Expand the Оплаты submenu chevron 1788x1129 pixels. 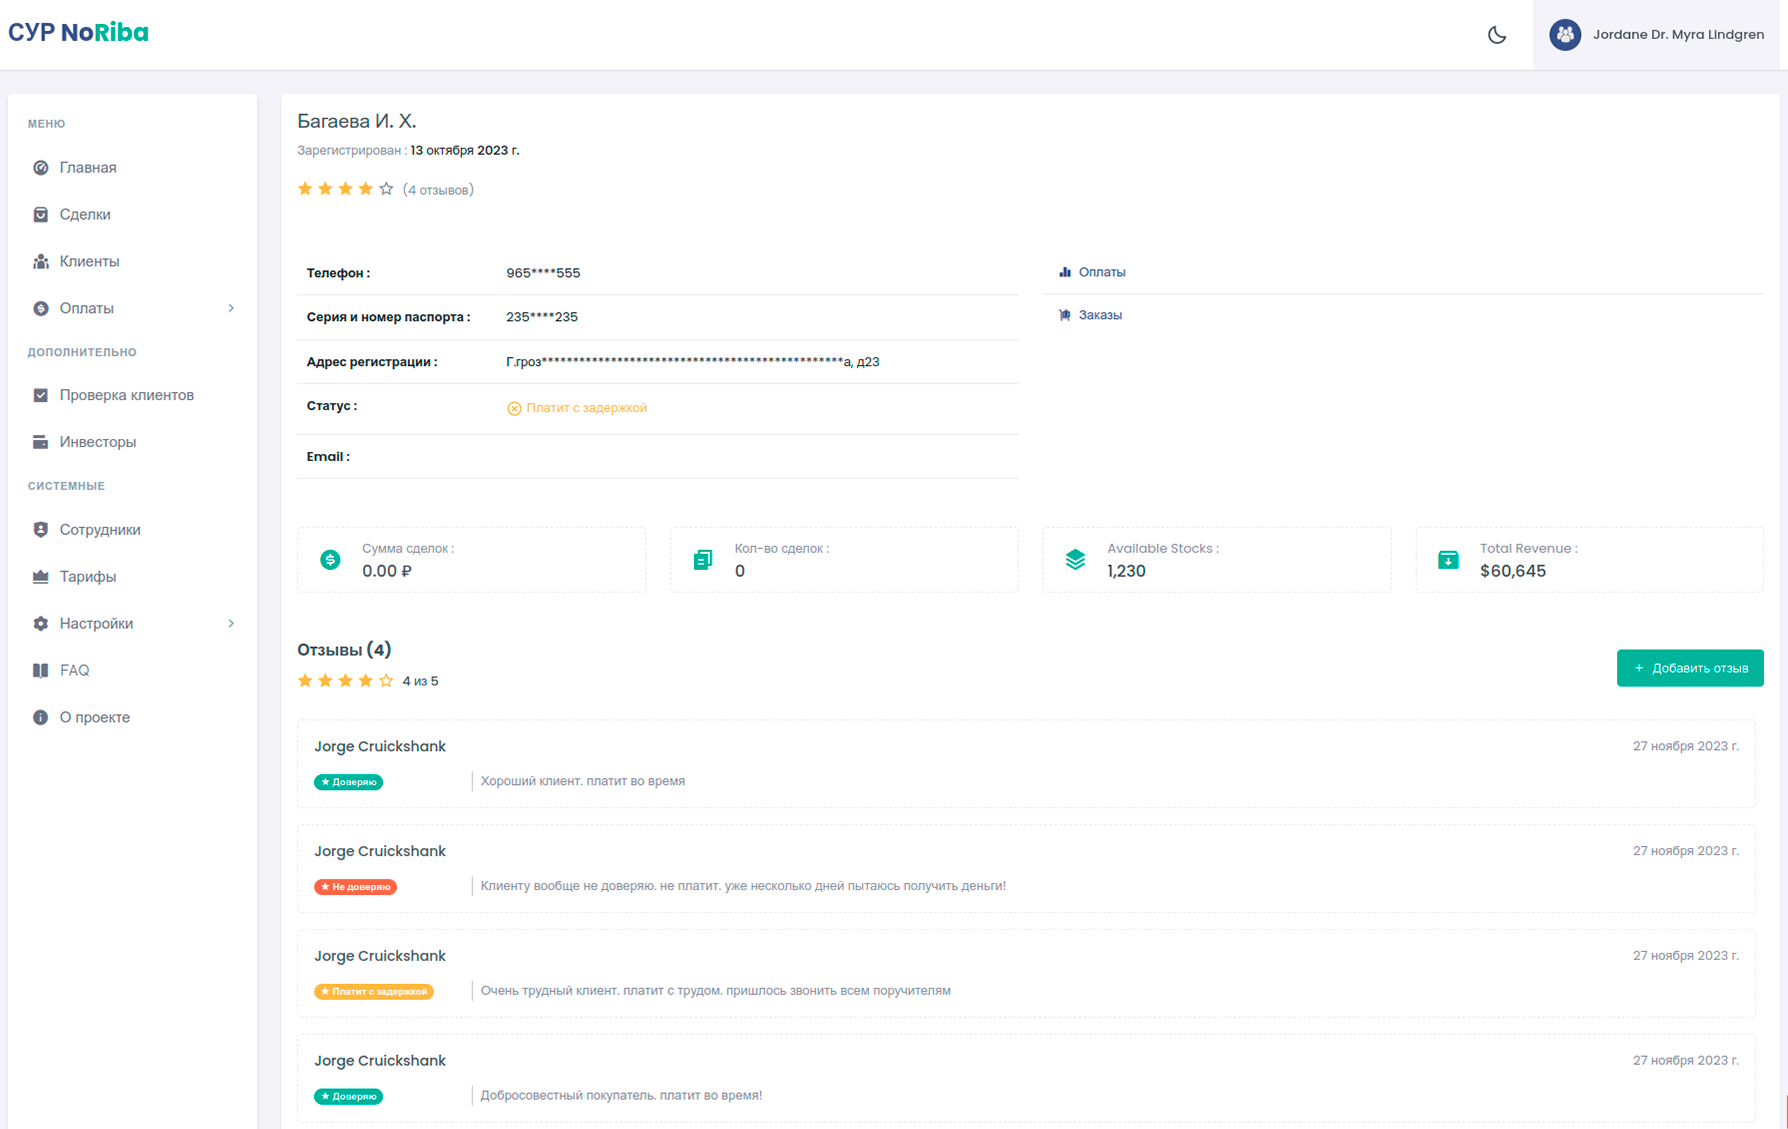coord(231,309)
